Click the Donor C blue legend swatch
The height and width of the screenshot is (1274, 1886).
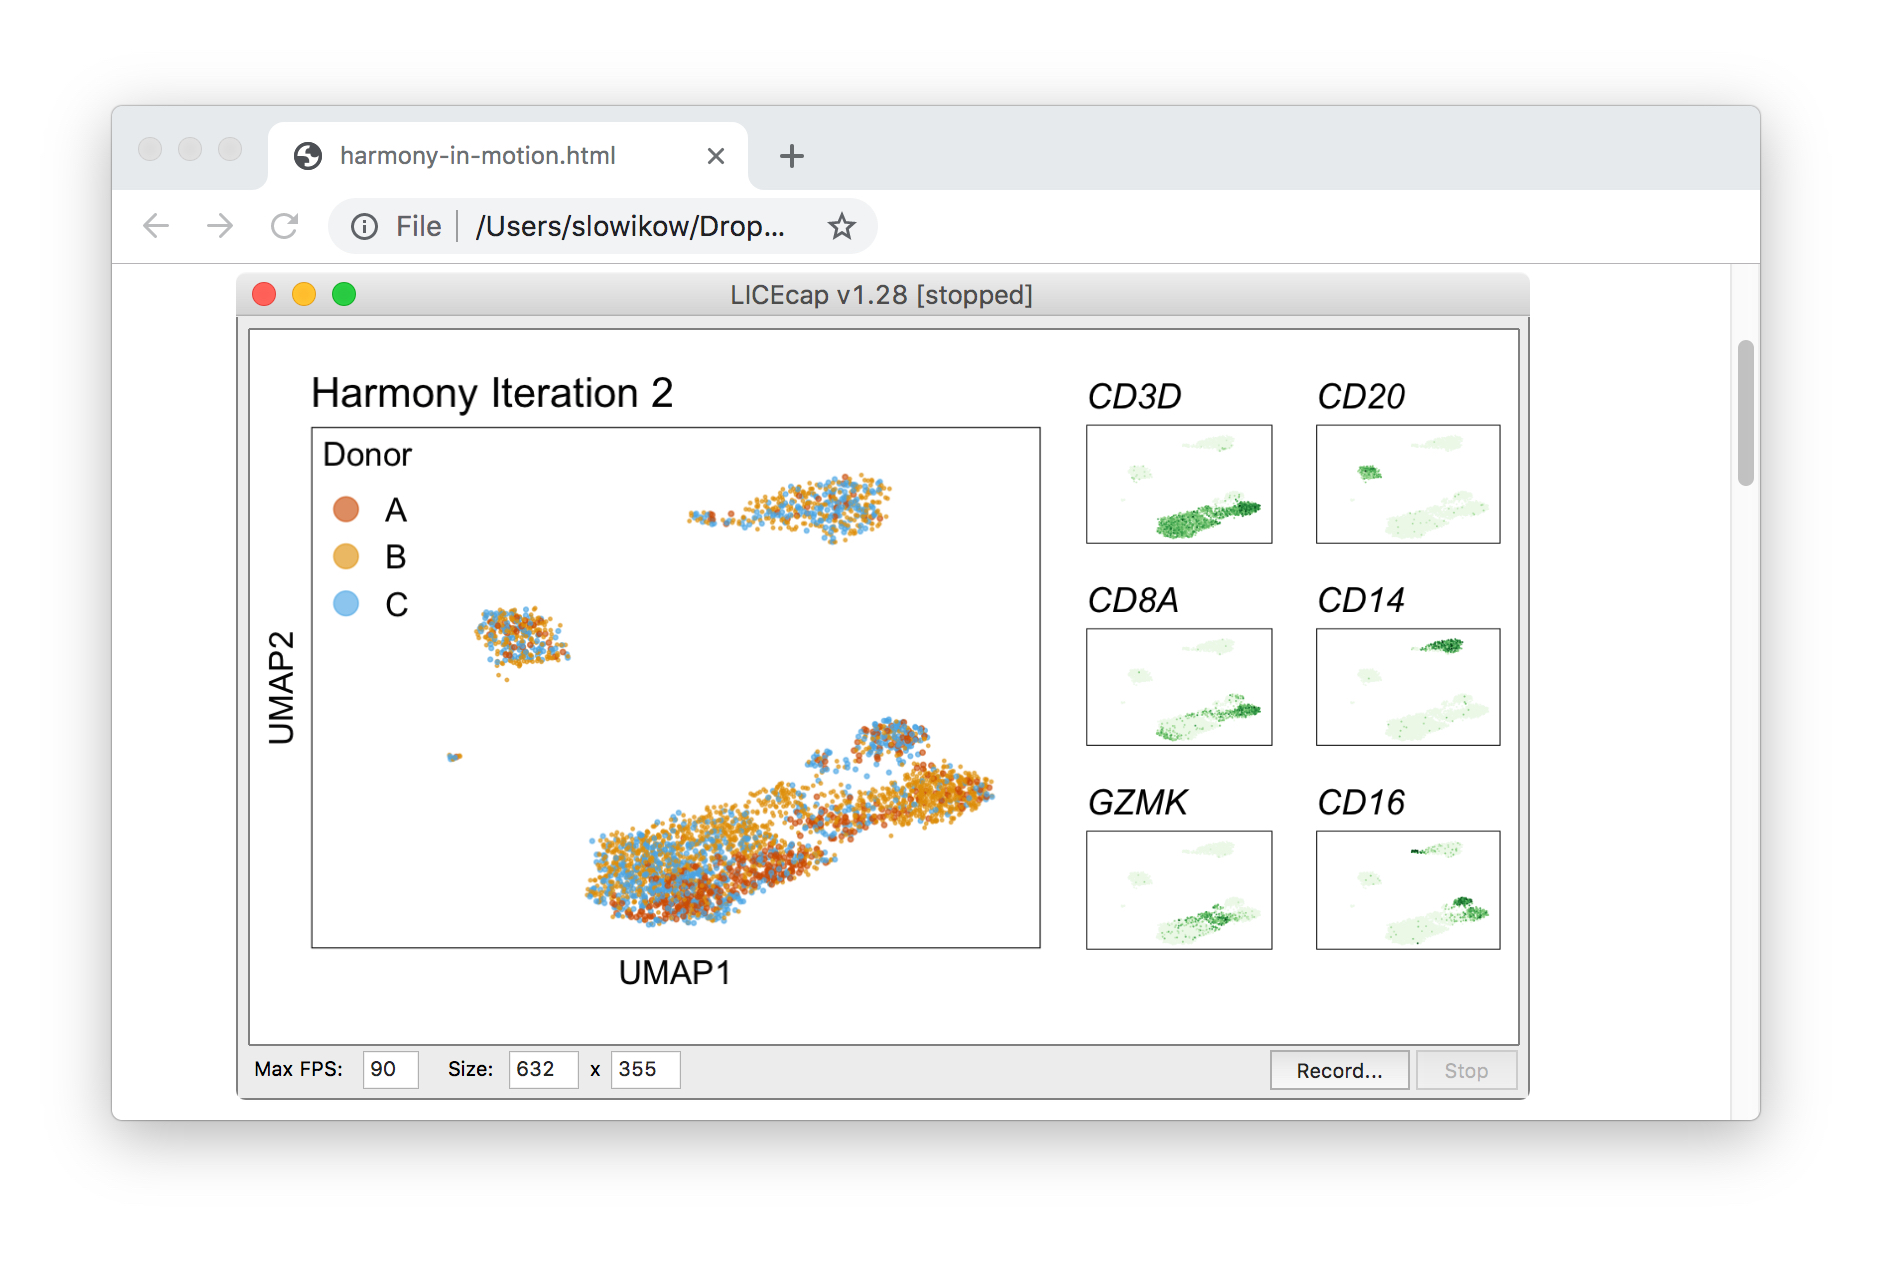346,604
